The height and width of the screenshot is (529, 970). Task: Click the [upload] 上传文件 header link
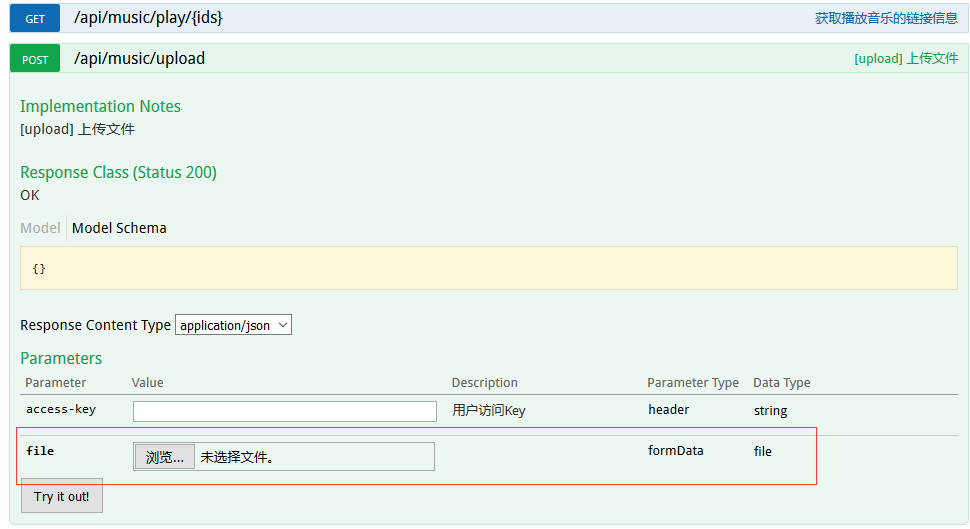[906, 59]
